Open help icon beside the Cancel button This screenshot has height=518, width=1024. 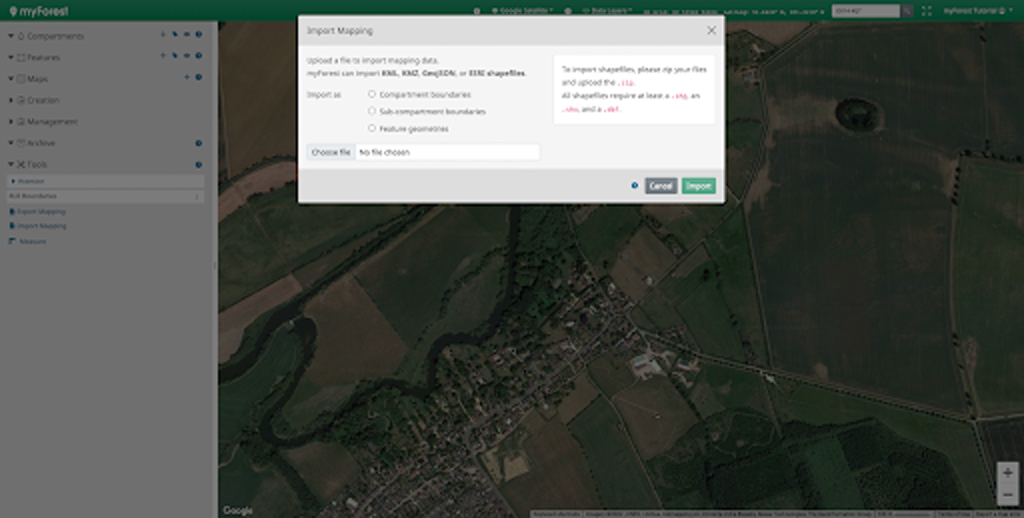pyautogui.click(x=635, y=186)
